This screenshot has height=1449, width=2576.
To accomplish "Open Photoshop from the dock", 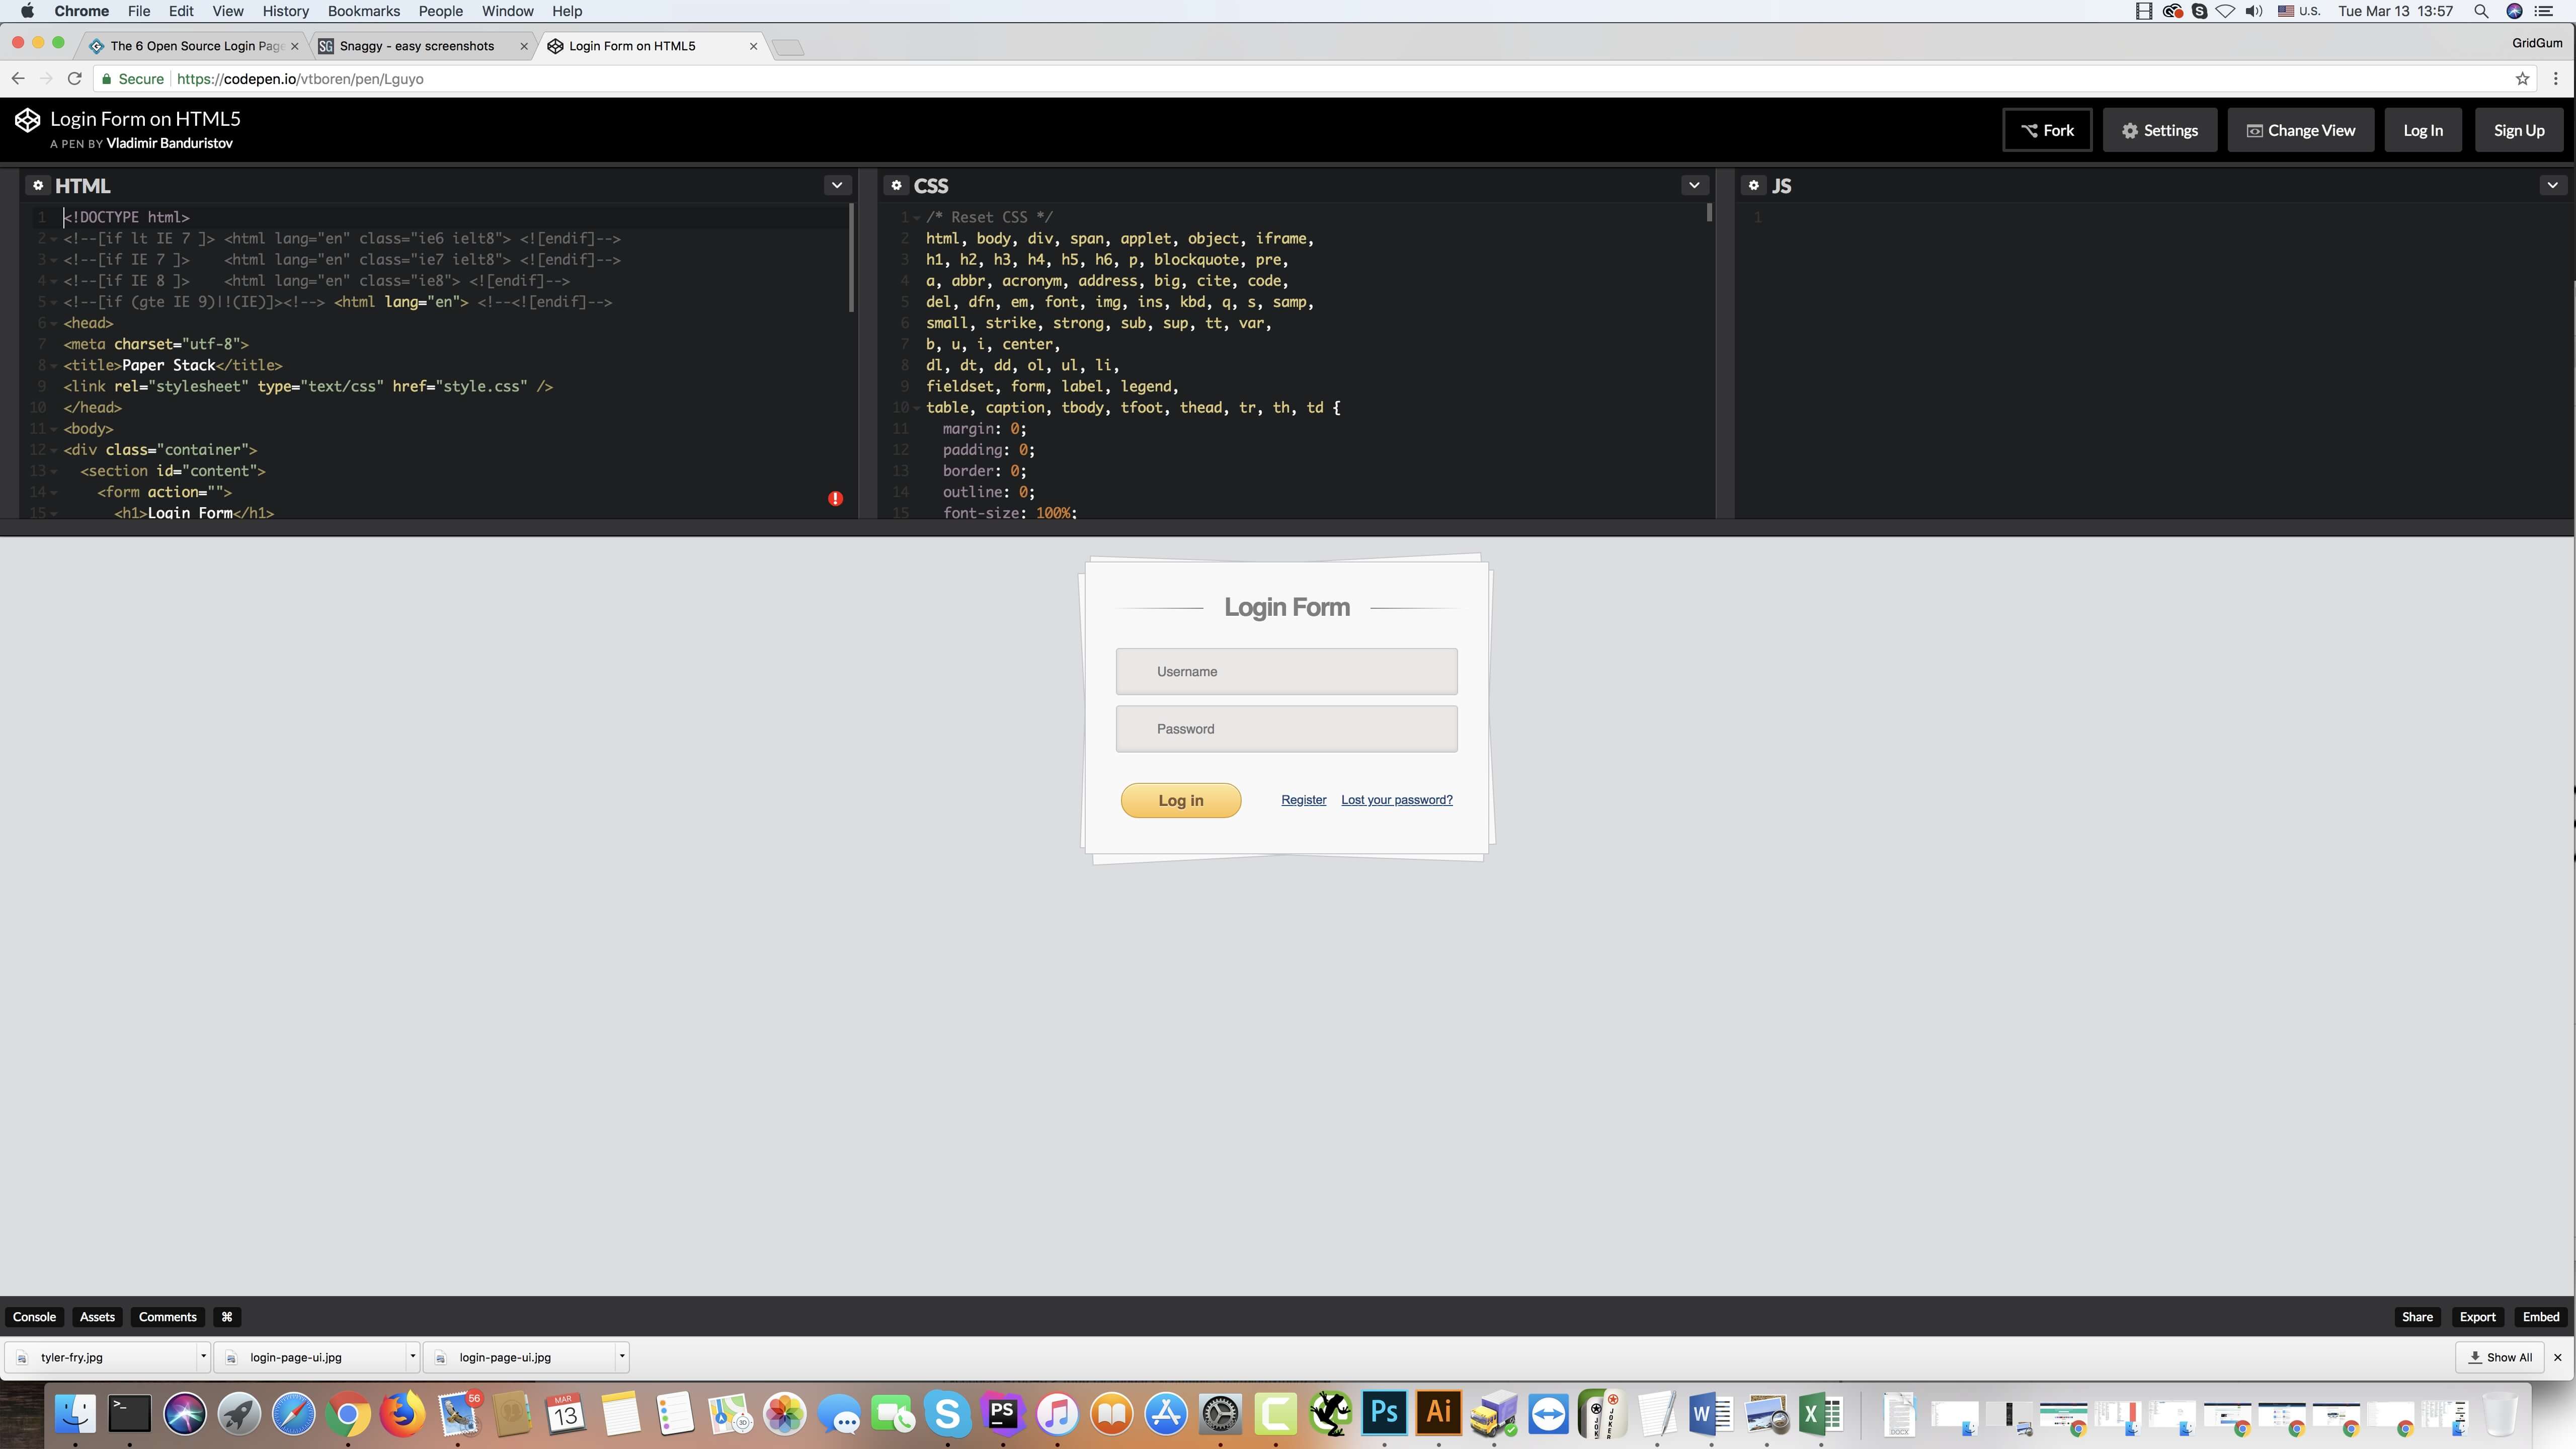I will pyautogui.click(x=1384, y=1413).
